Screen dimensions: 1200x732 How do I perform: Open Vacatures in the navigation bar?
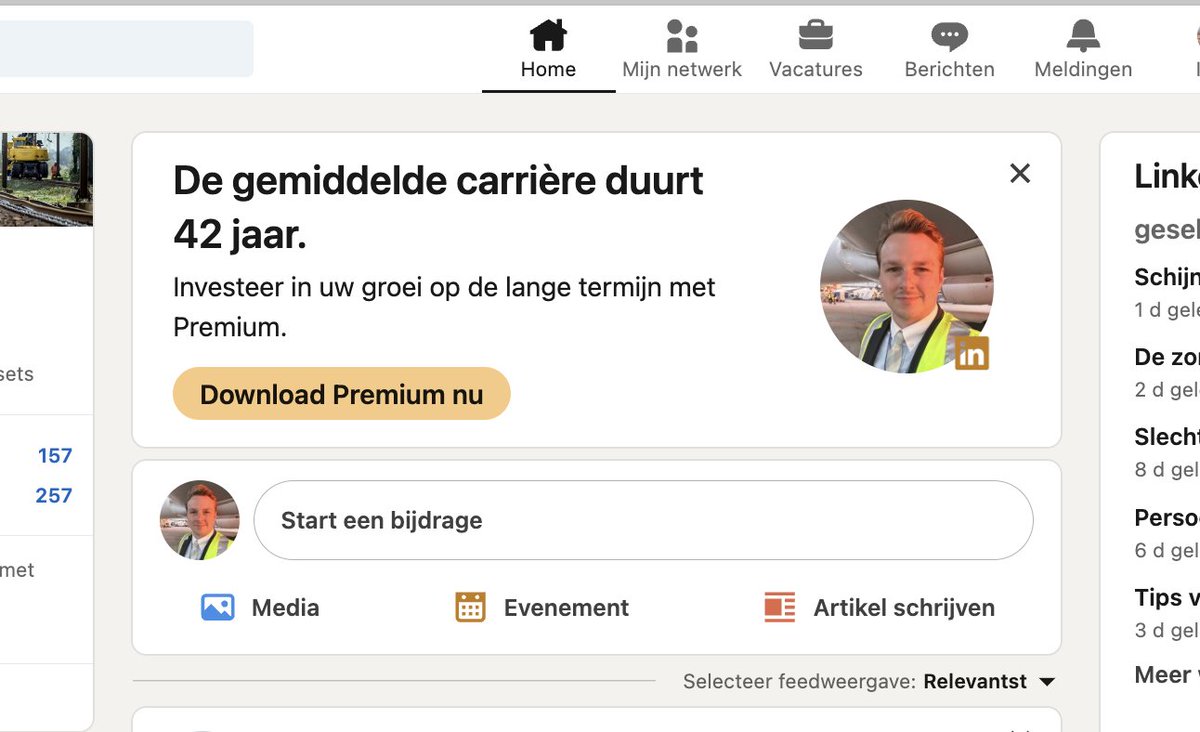click(x=816, y=50)
